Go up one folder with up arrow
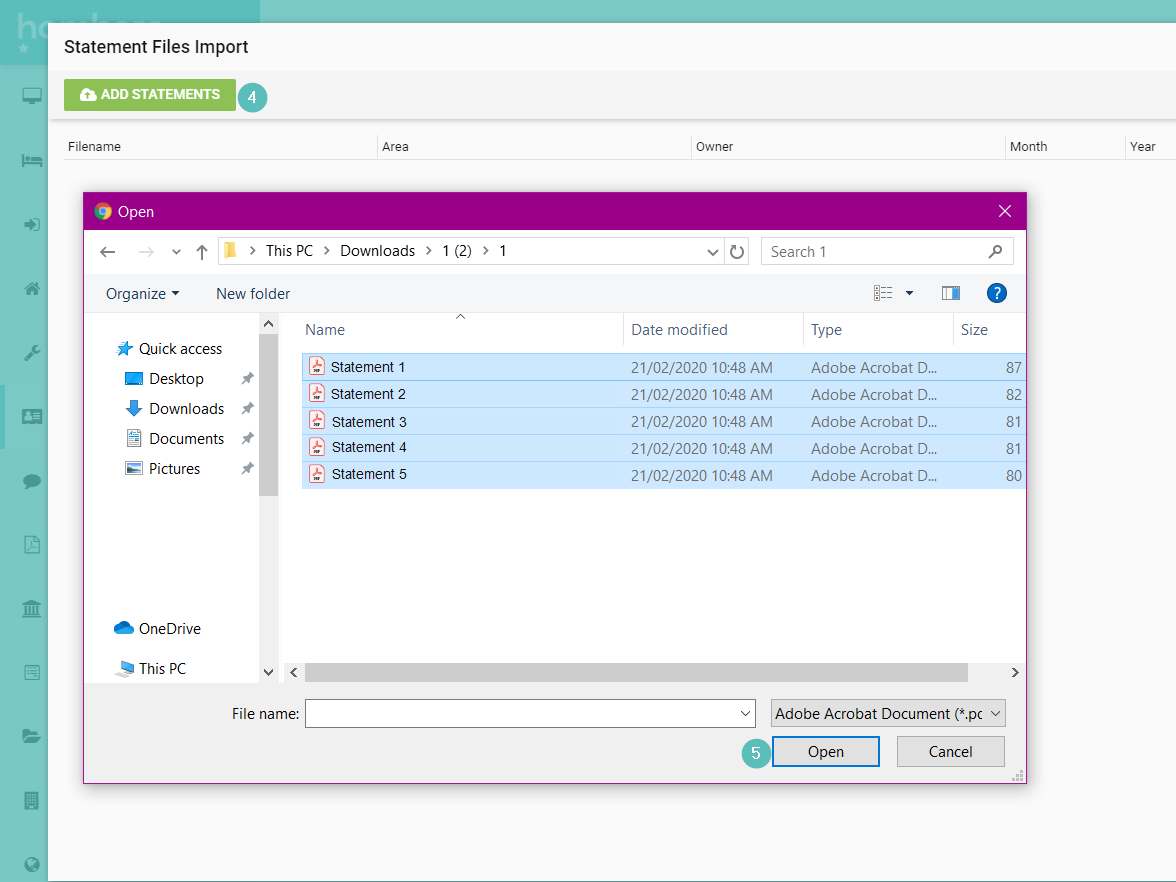The height and width of the screenshot is (882, 1176). click(x=202, y=252)
